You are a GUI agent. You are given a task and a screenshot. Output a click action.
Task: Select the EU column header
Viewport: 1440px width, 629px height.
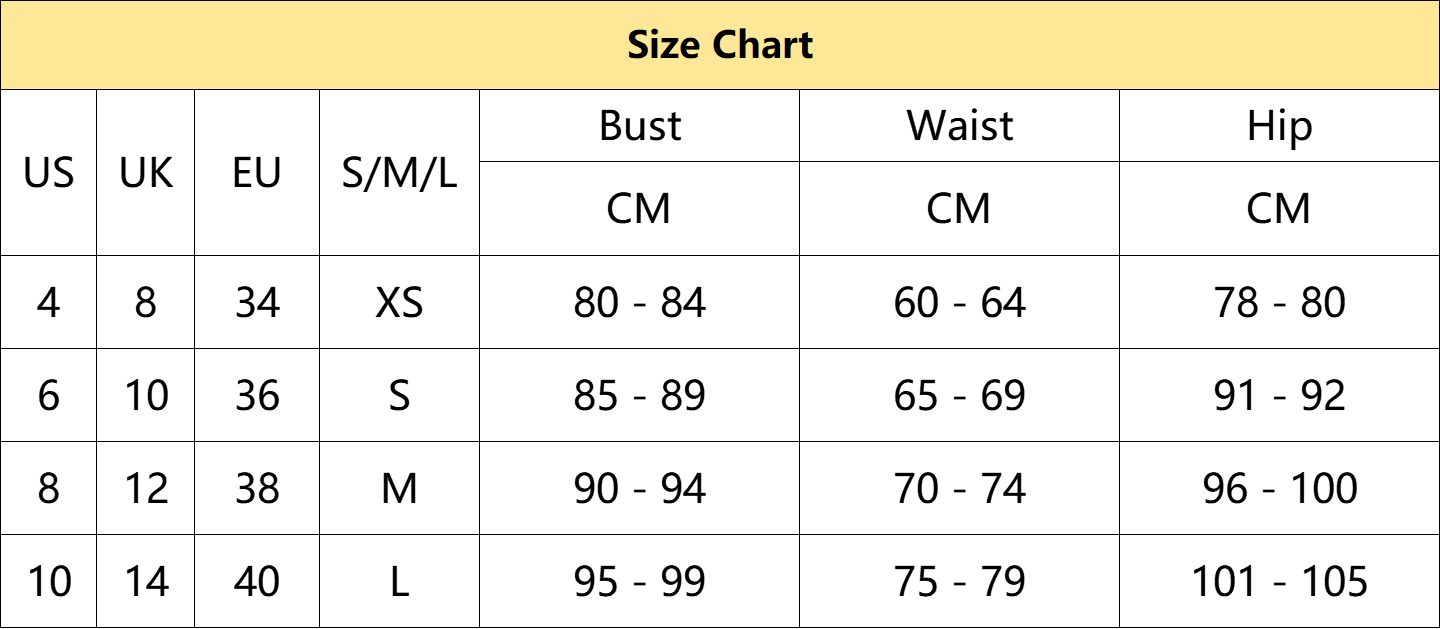click(x=257, y=173)
